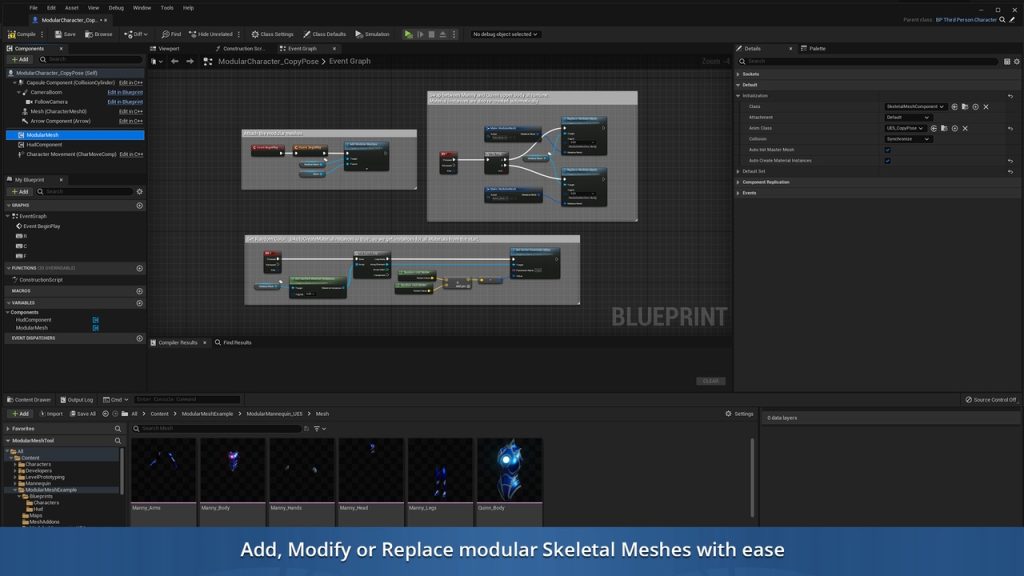Image resolution: width=1024 pixels, height=576 pixels.
Task: Click the Compile blueprint icon
Action: click(11, 34)
